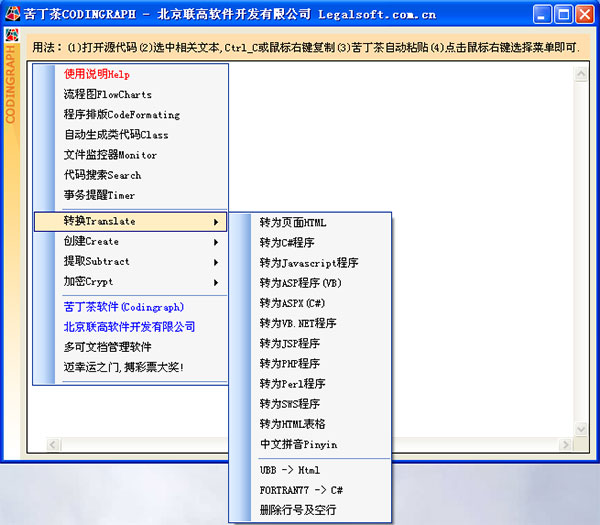This screenshot has width=600, height=525.
Task: Click the vertical scrollbar down arrow
Action: point(581,429)
